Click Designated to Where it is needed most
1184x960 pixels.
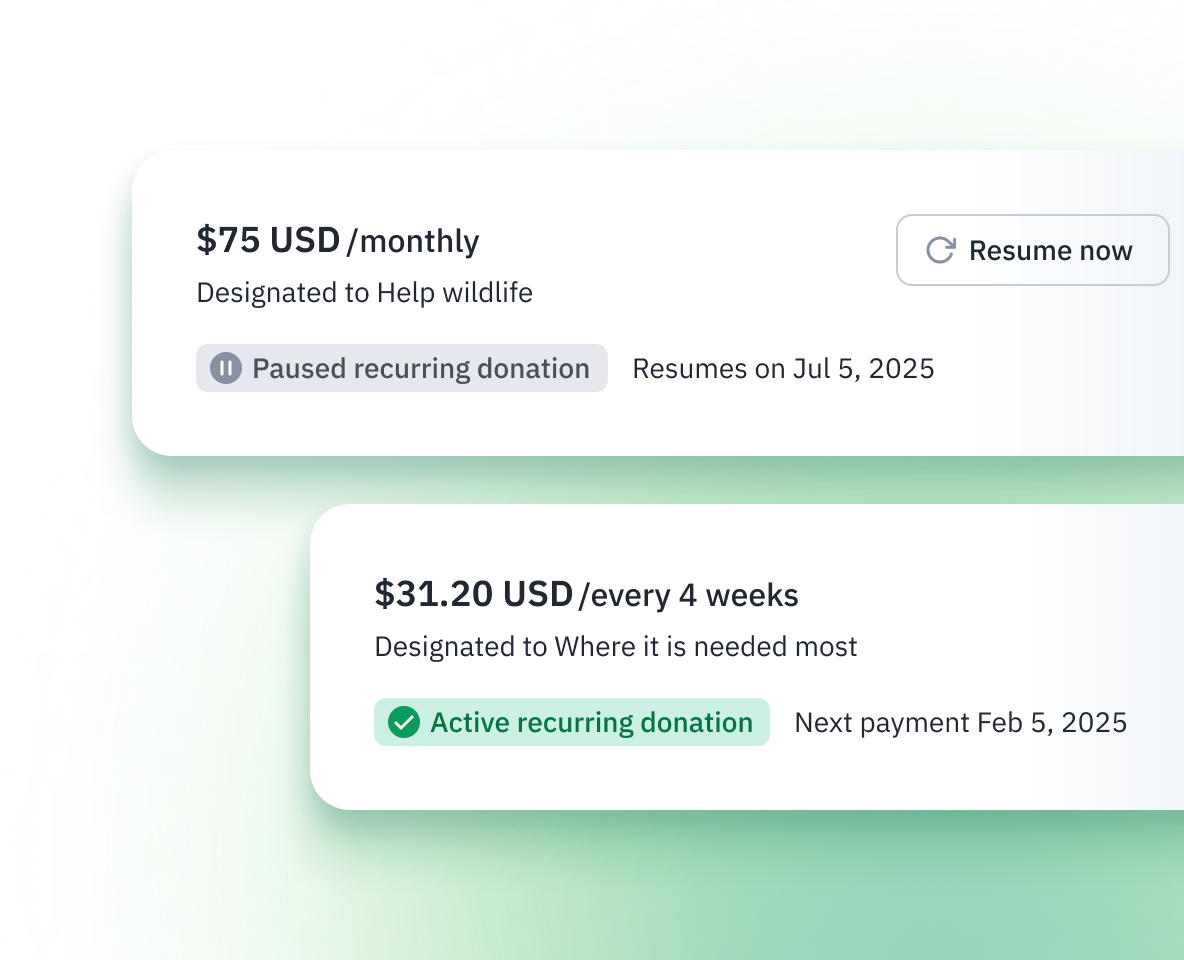tap(615, 647)
